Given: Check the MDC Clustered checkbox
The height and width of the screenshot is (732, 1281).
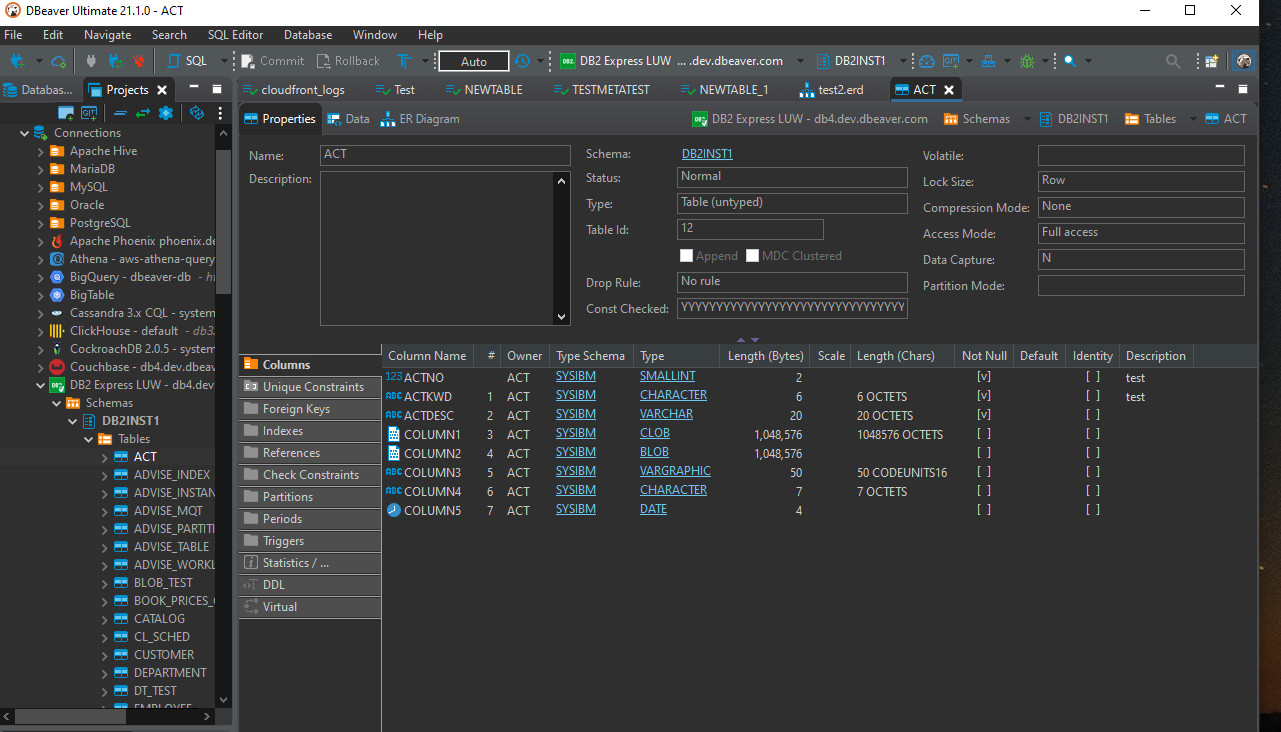Looking at the screenshot, I should click(x=752, y=255).
